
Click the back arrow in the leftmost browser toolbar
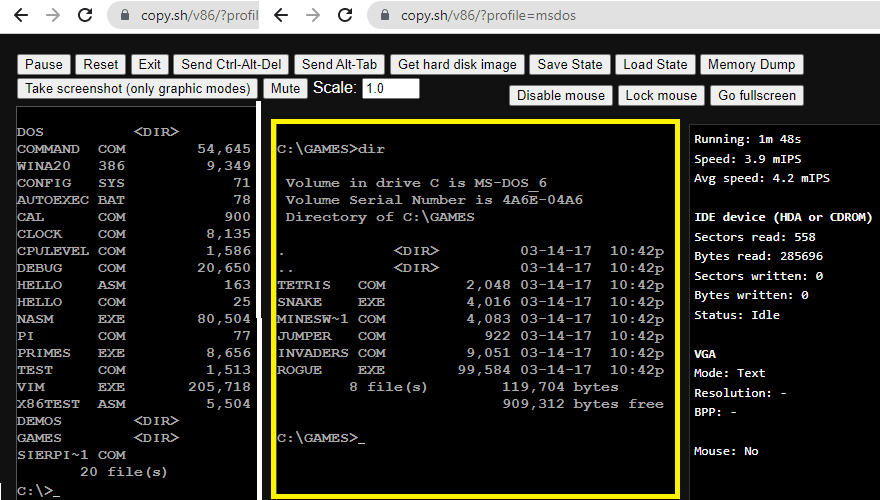(x=20, y=16)
